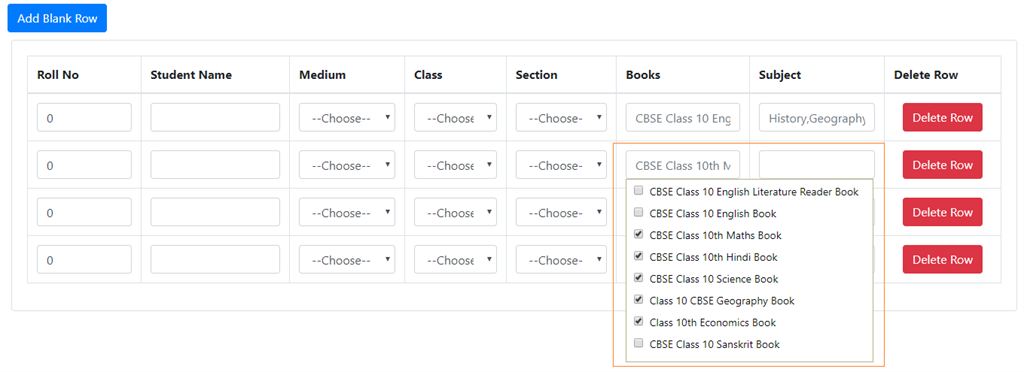The image size is (1024, 372).
Task: Delete the first table row
Action: pyautogui.click(x=942, y=117)
